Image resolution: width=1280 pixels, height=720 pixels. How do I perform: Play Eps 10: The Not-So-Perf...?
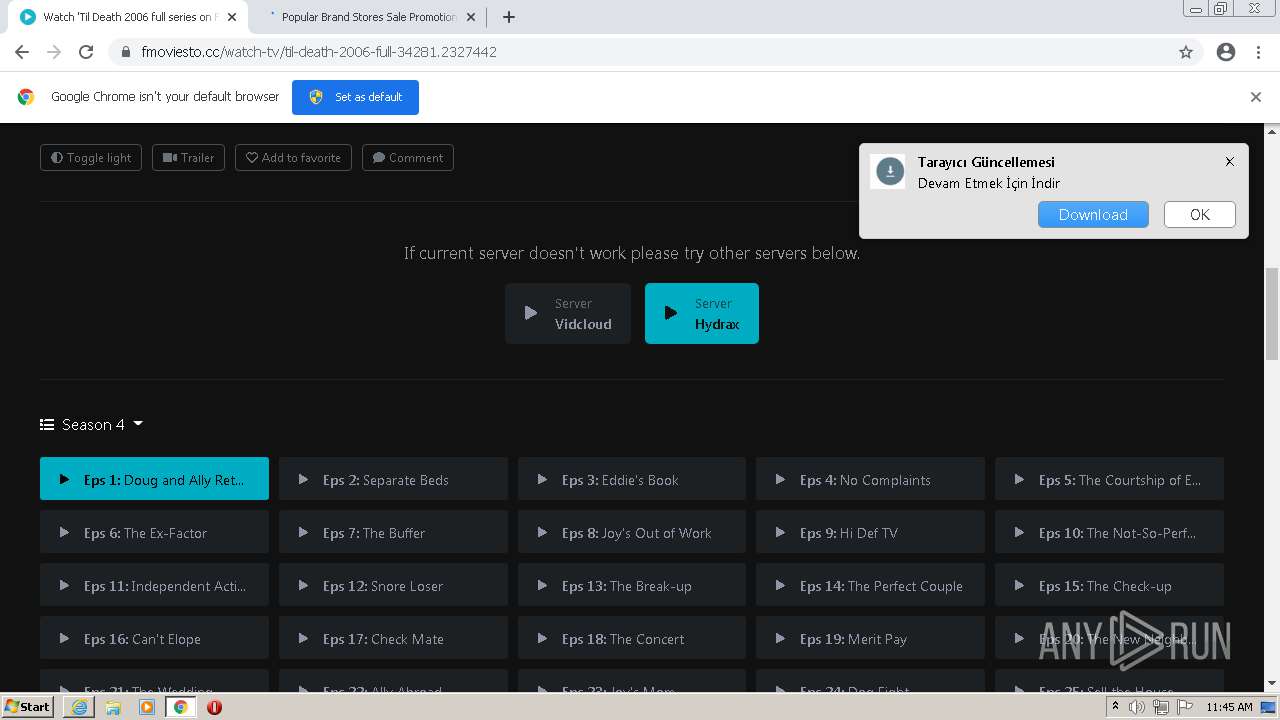click(1109, 532)
